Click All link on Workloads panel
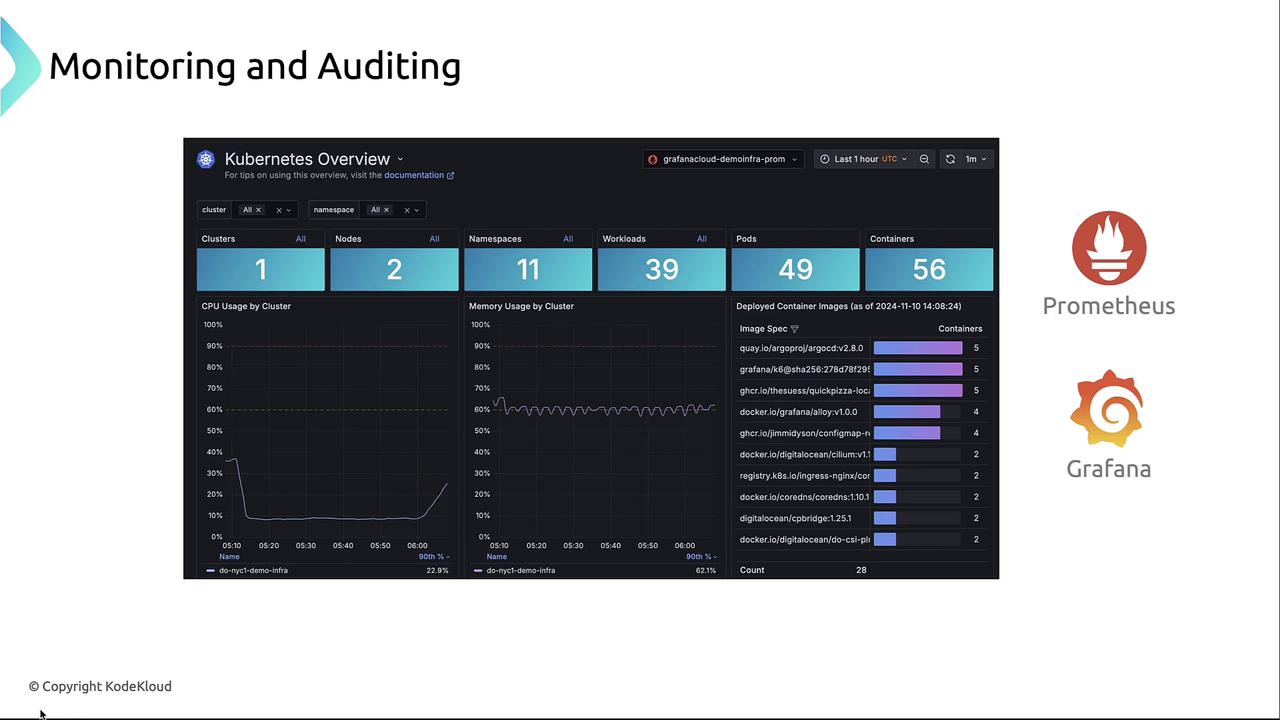Screen dimensions: 1280x720 (x=702, y=239)
